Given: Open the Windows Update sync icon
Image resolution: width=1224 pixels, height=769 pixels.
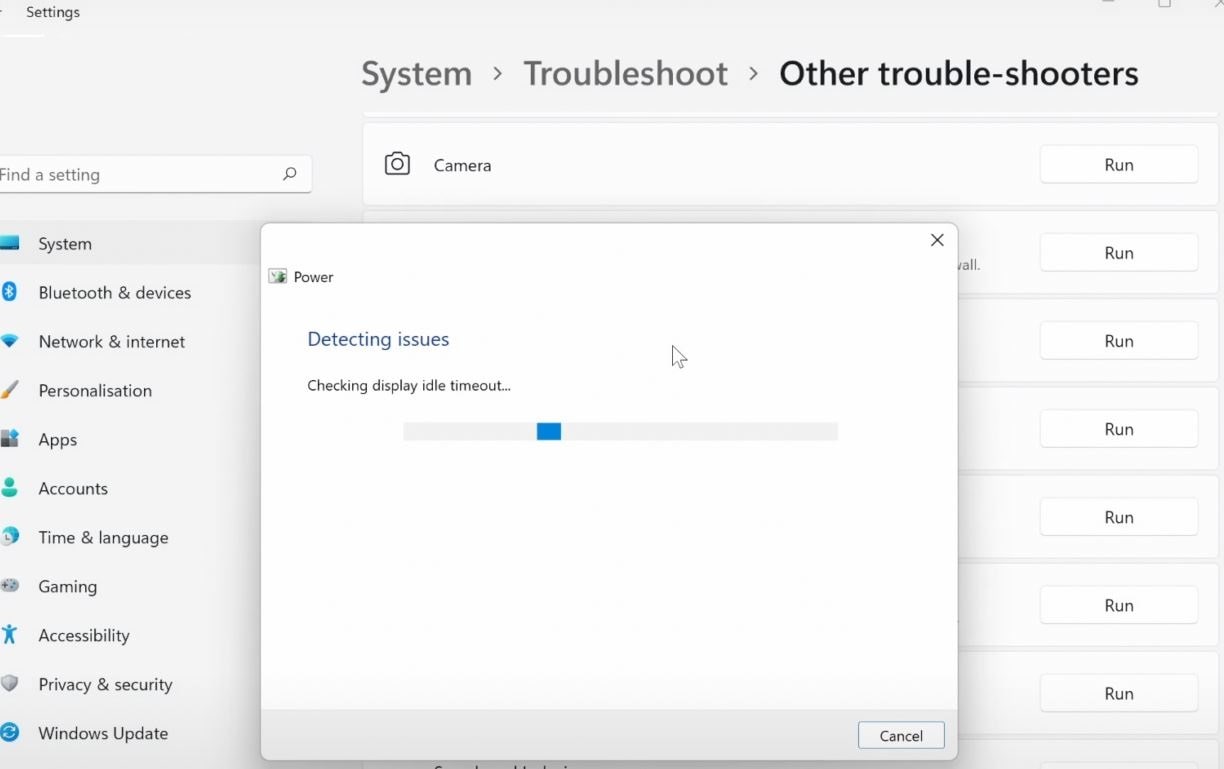Looking at the screenshot, I should click(9, 733).
